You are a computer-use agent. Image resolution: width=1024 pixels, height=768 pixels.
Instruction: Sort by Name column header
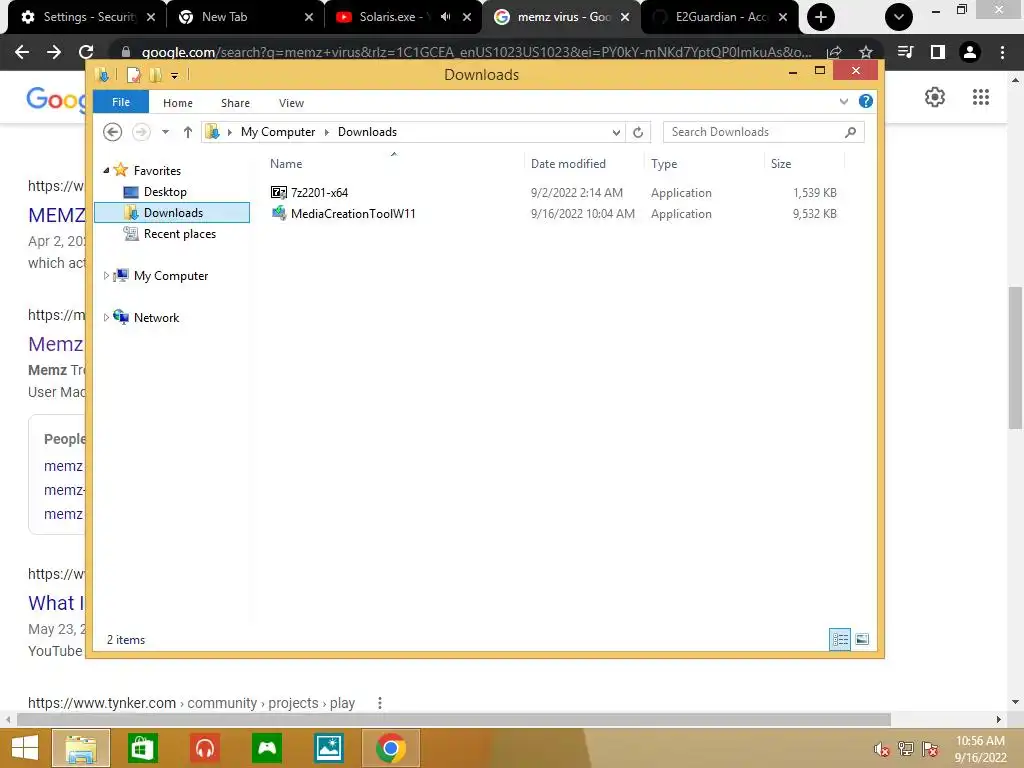pyautogui.click(x=286, y=164)
